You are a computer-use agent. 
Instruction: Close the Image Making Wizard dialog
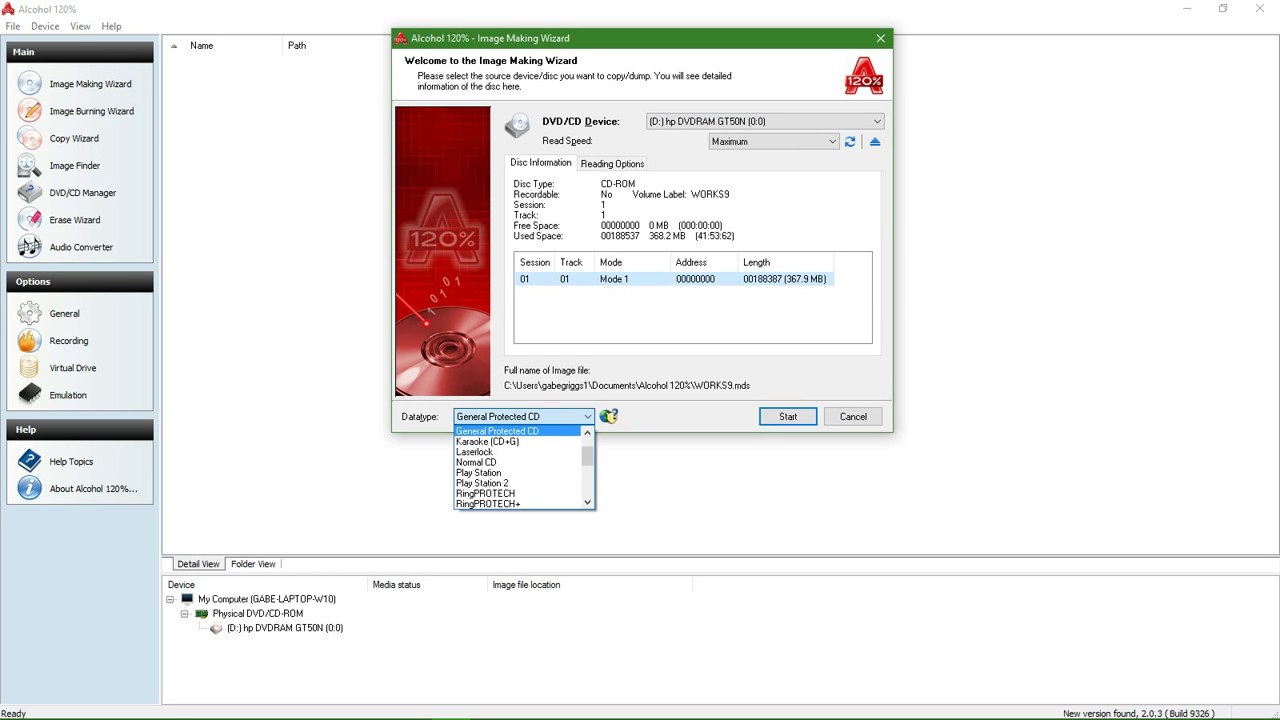click(x=880, y=38)
